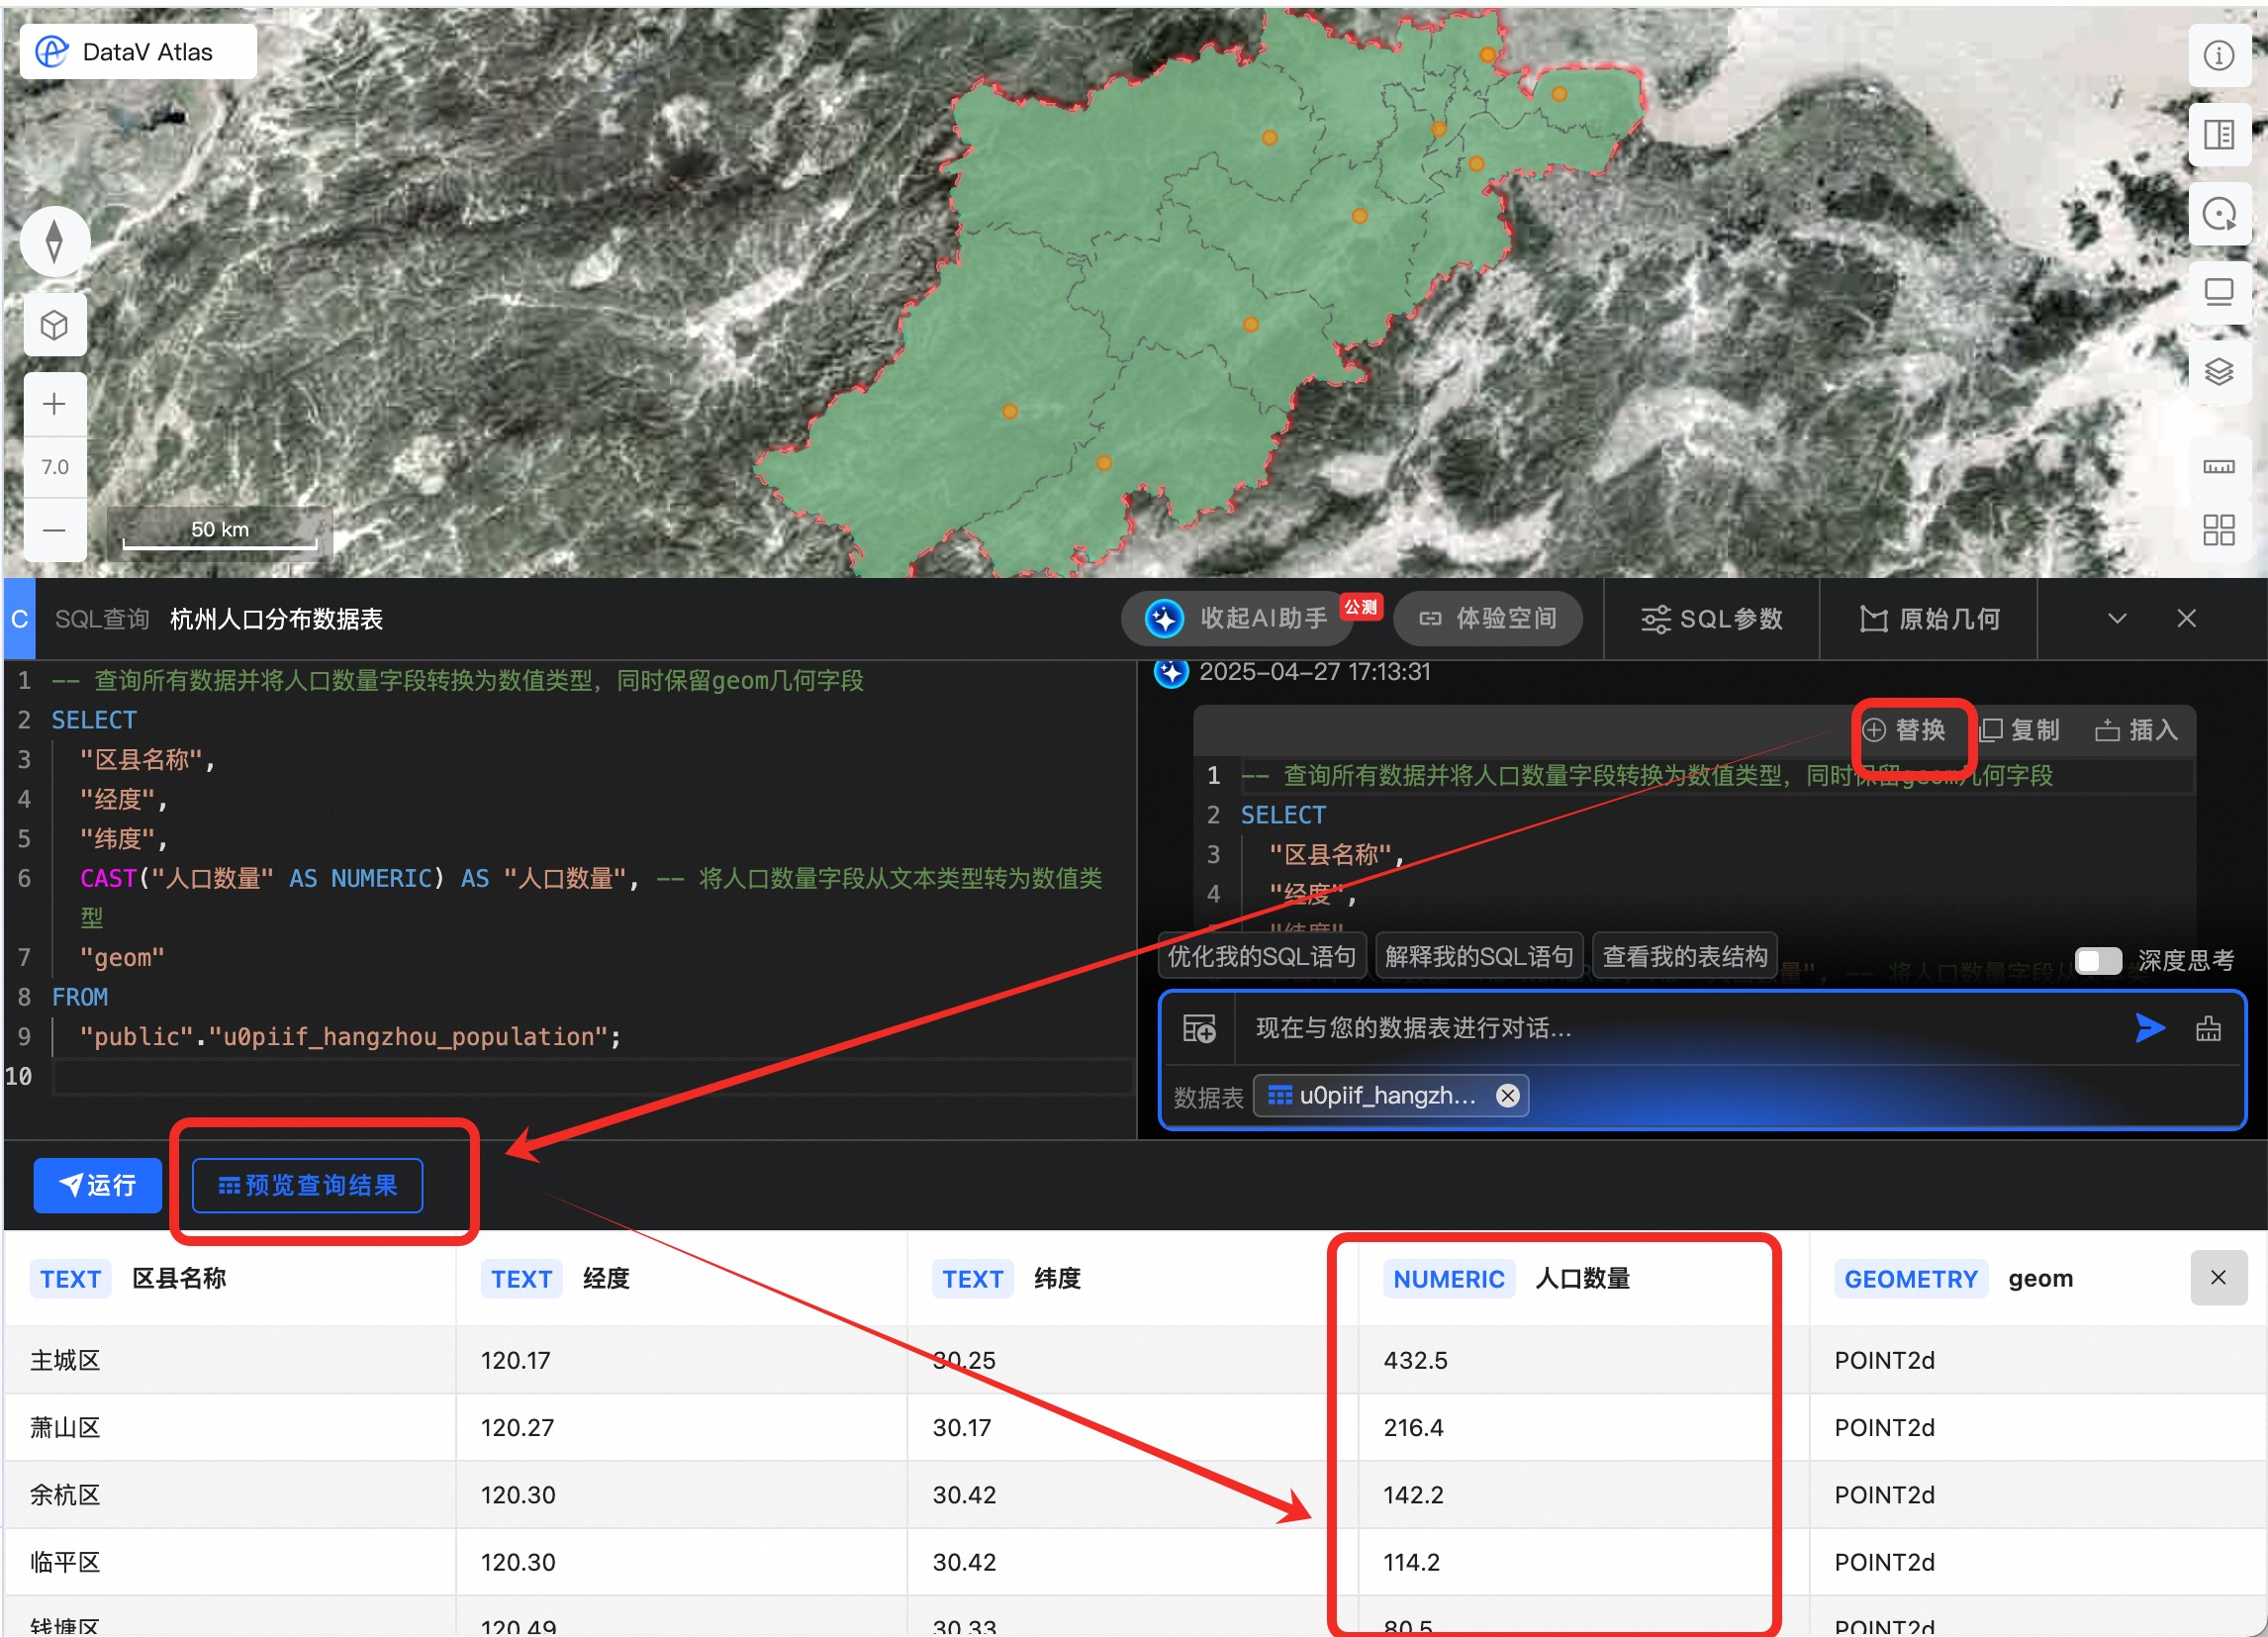
Task: Remove the u0piif_hangzh table tag
Action: point(1507,1096)
